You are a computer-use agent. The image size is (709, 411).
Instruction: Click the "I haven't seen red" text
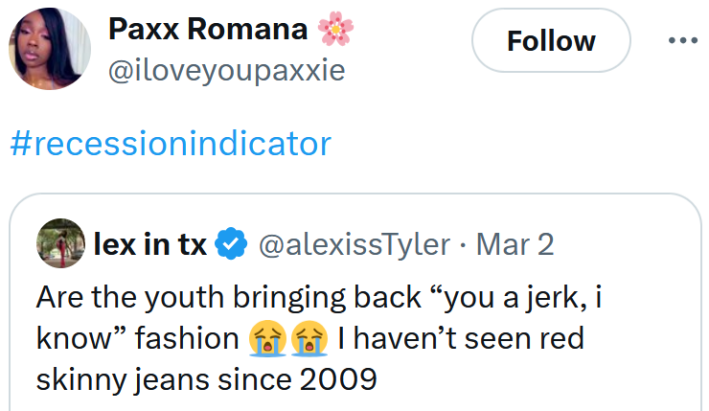point(460,339)
